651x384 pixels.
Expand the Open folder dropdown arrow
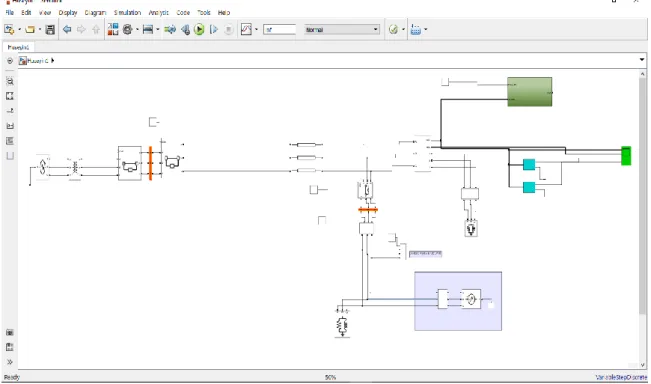tap(40, 29)
